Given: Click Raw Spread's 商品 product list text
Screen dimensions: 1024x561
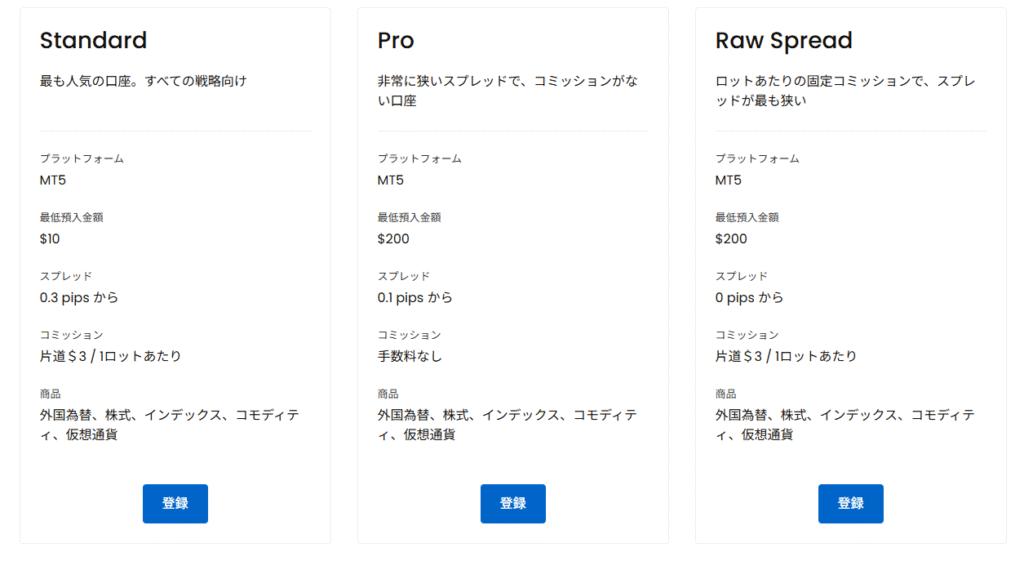Looking at the screenshot, I should [845, 424].
